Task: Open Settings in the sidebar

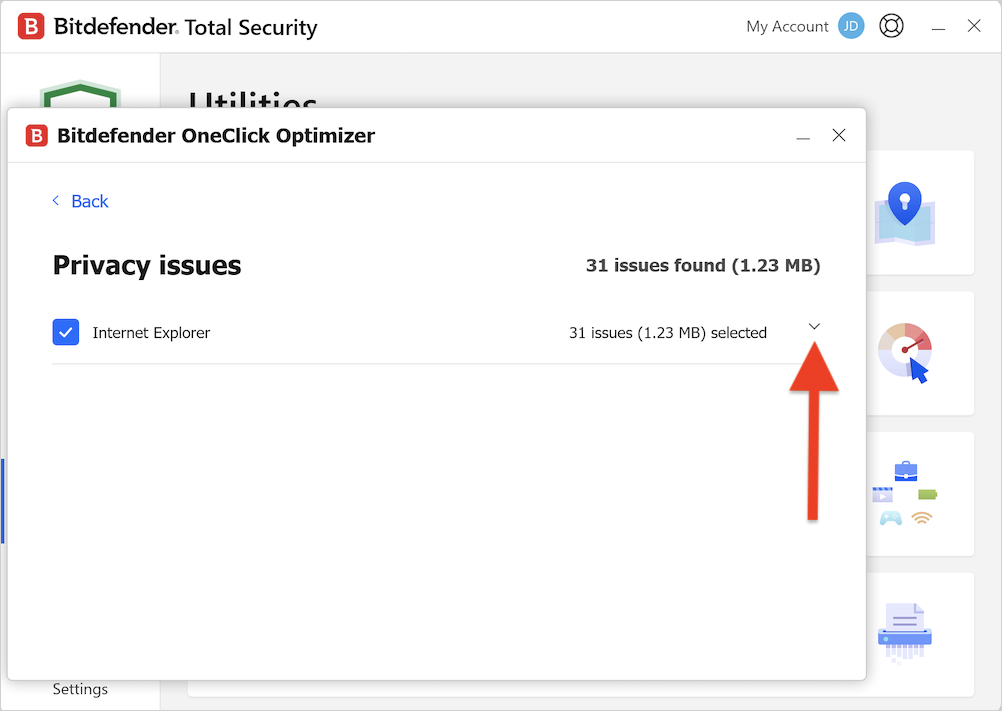Action: pos(80,689)
